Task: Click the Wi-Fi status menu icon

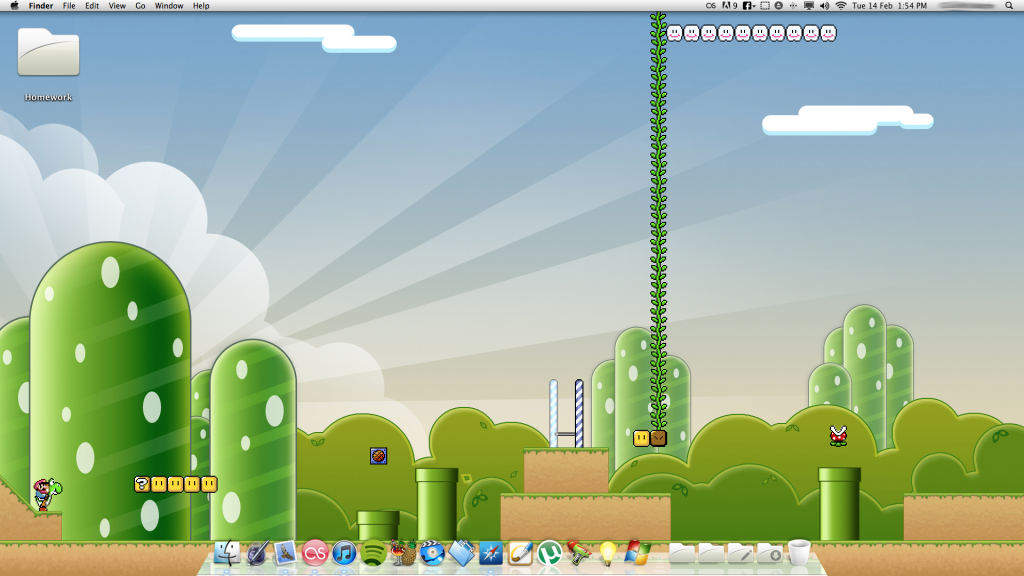Action: (x=840, y=6)
